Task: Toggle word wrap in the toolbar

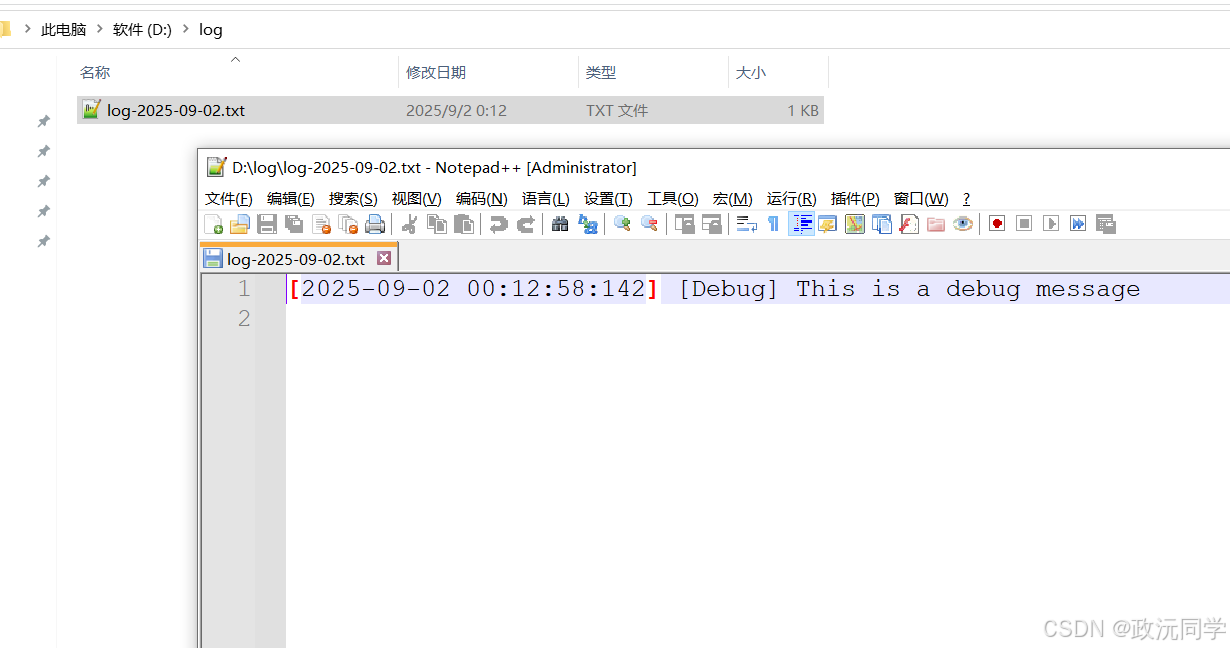Action: click(746, 224)
